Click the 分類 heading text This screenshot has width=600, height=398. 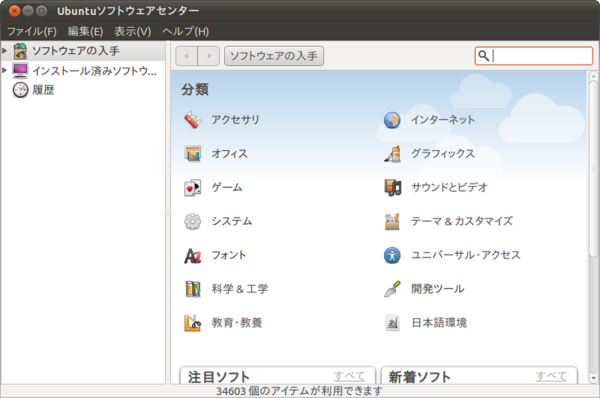click(195, 90)
